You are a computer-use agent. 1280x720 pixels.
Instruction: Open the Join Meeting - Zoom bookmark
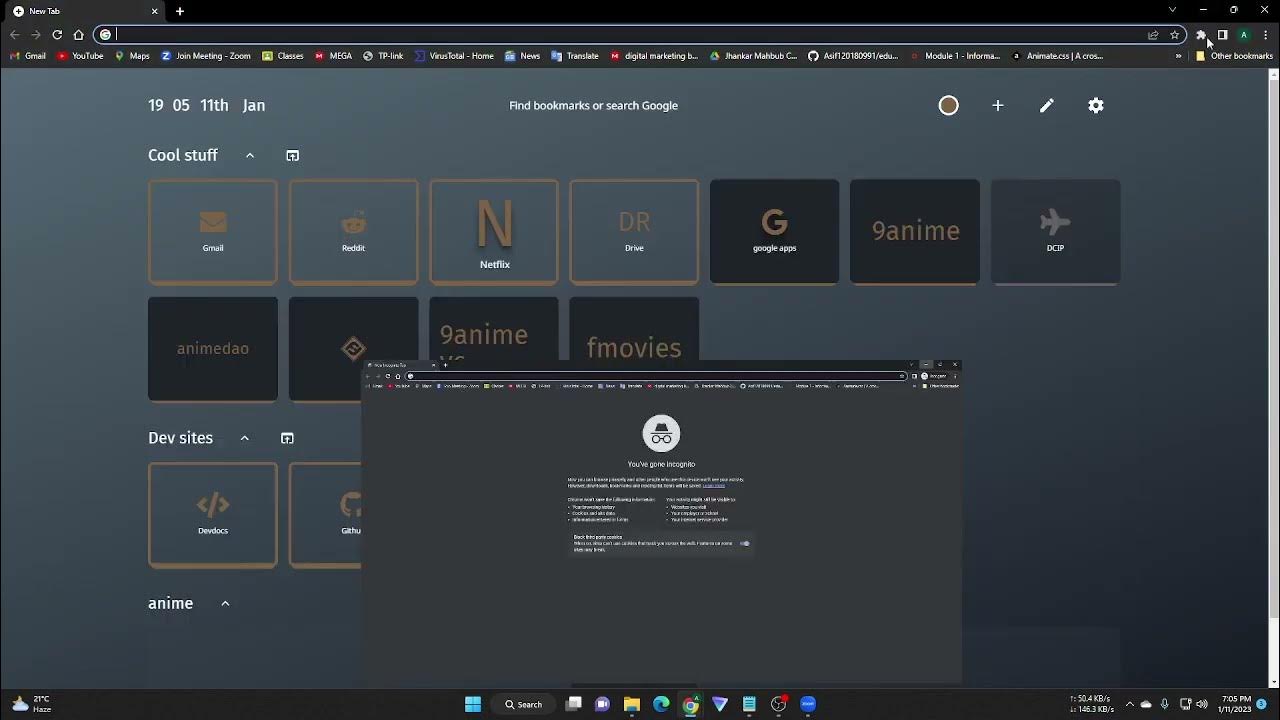pyautogui.click(x=206, y=56)
